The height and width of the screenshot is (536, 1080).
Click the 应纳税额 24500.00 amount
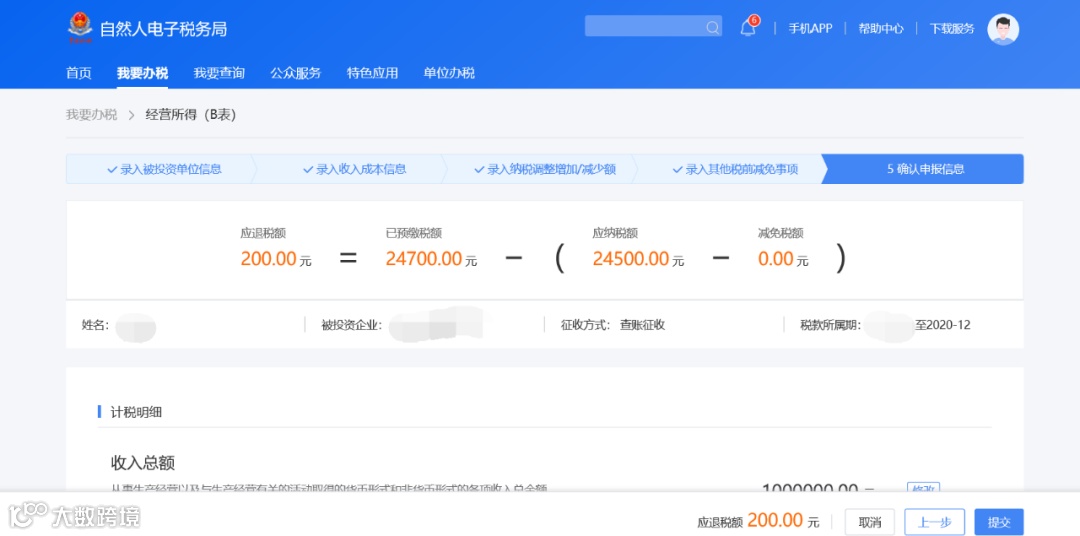click(631, 259)
